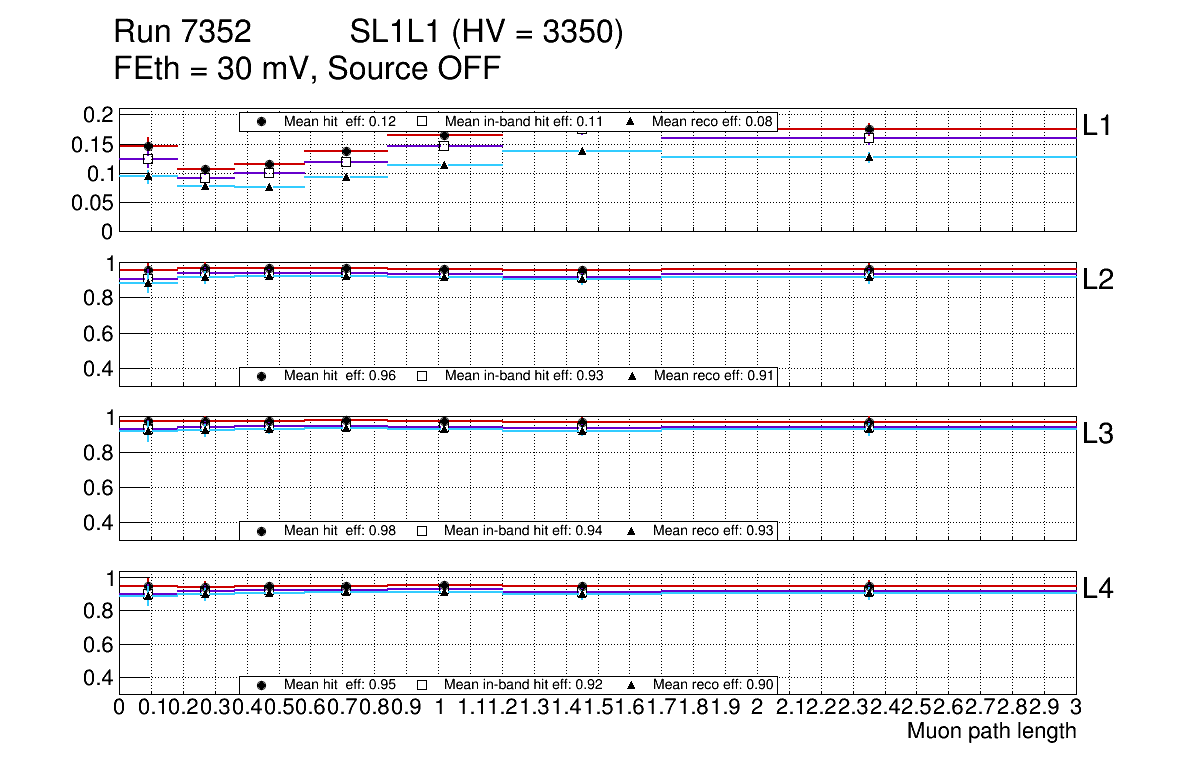
Task: Select the L3 panel label
Action: (1099, 434)
